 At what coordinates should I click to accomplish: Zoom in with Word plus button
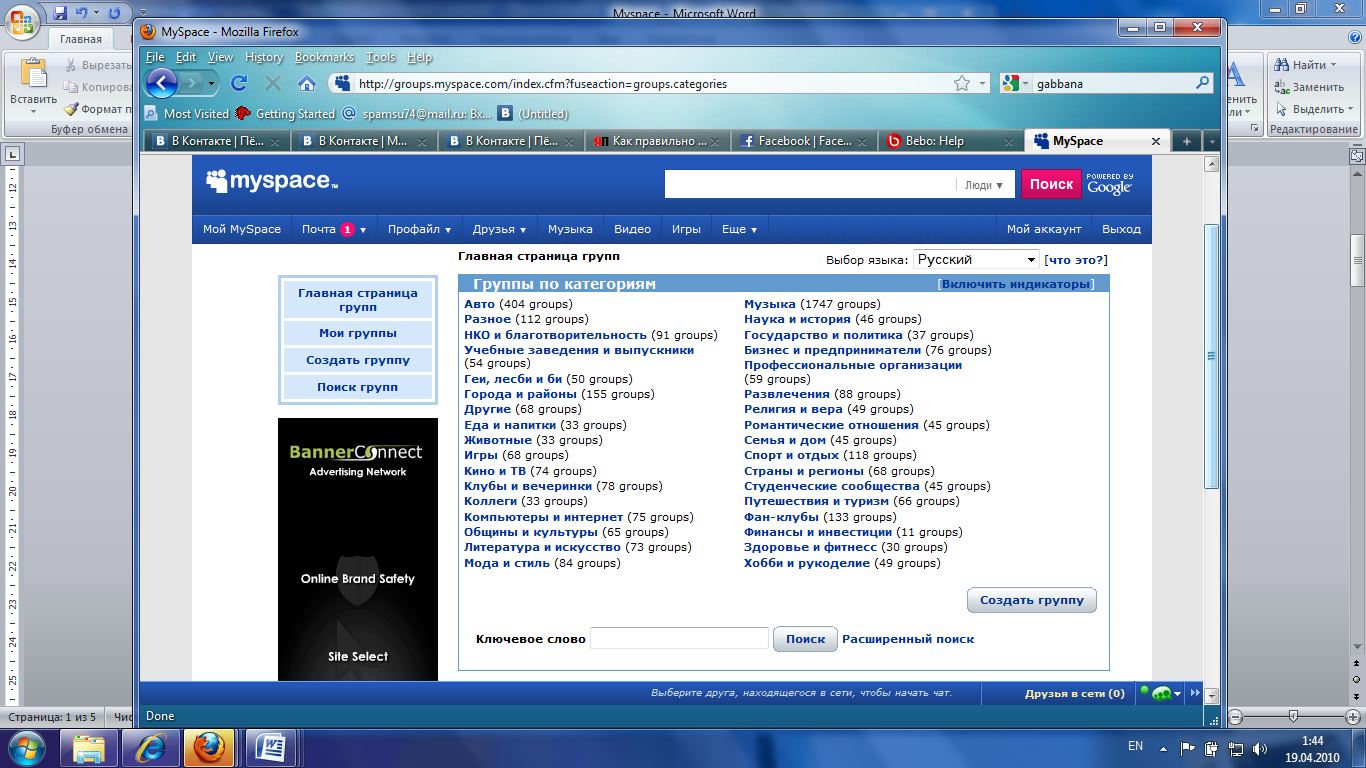point(1353,716)
